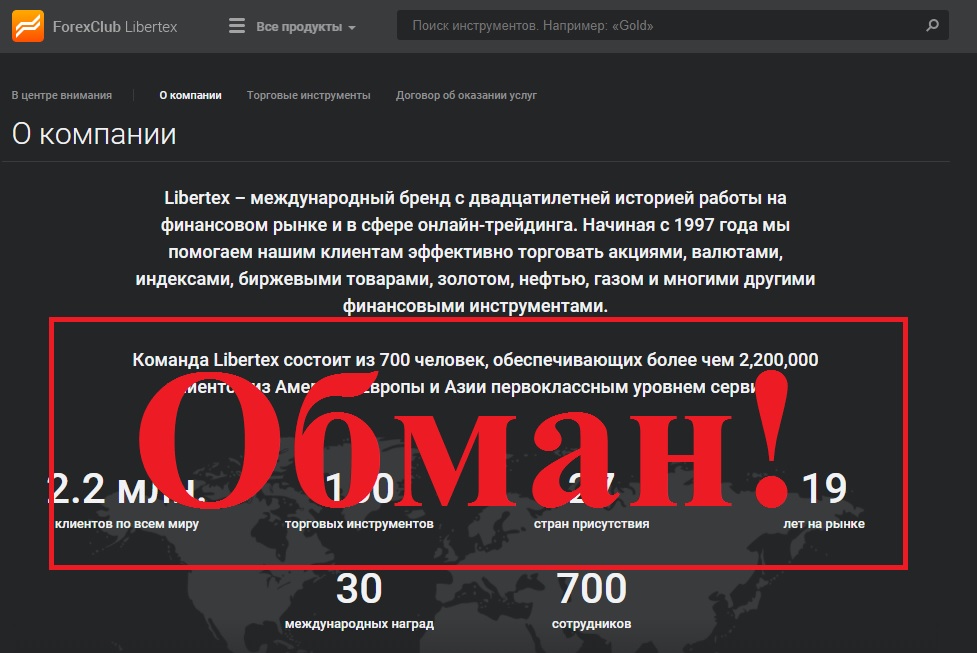
Task: Open the Договор об оказании услуг tab
Action: coord(466,95)
